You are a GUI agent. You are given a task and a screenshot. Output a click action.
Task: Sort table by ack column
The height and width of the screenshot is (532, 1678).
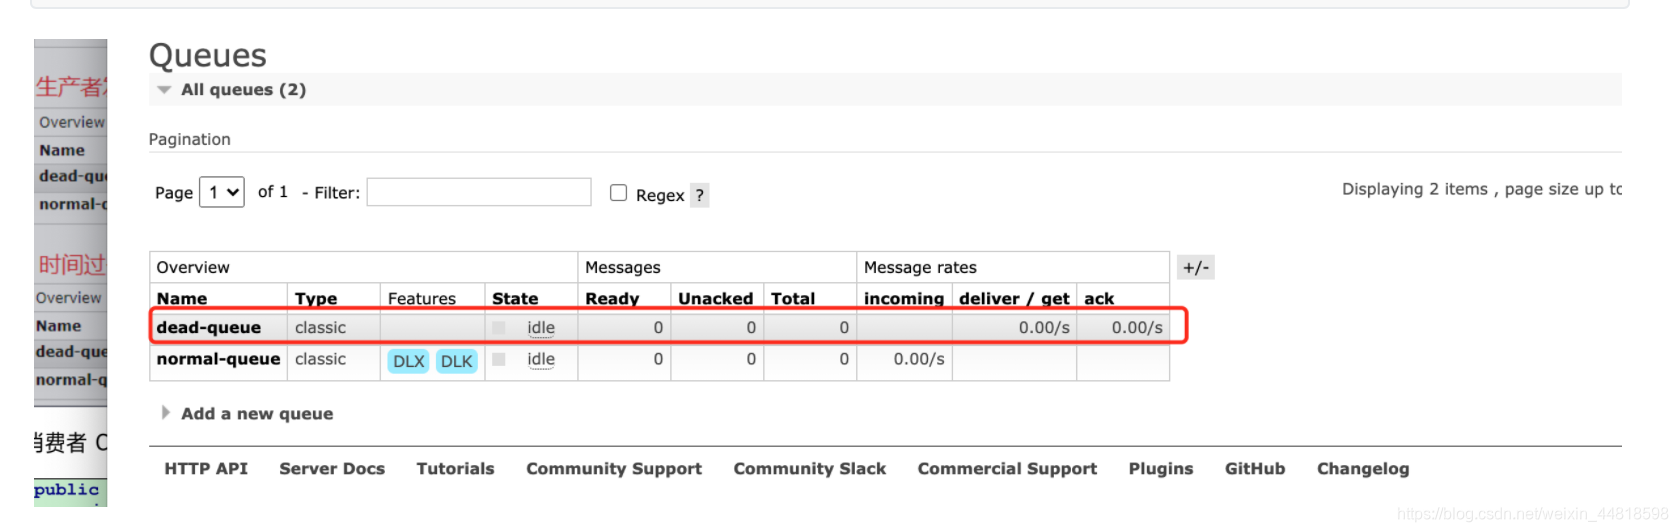pos(1099,298)
